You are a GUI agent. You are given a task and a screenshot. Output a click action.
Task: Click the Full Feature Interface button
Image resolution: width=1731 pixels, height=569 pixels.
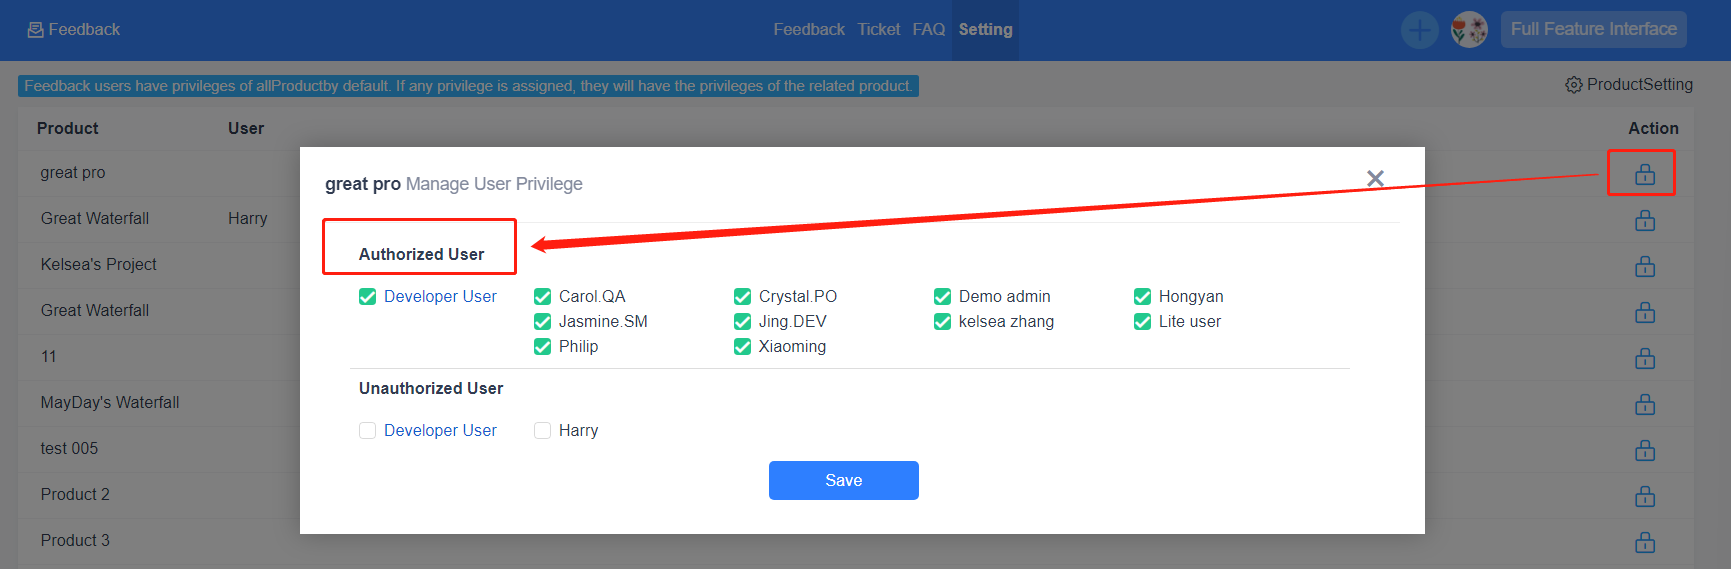(x=1593, y=30)
